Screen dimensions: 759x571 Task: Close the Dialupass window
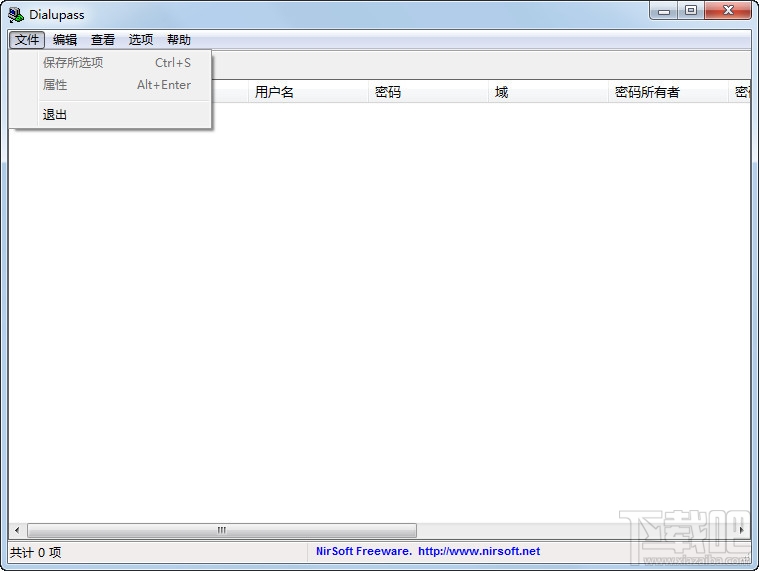[x=729, y=11]
